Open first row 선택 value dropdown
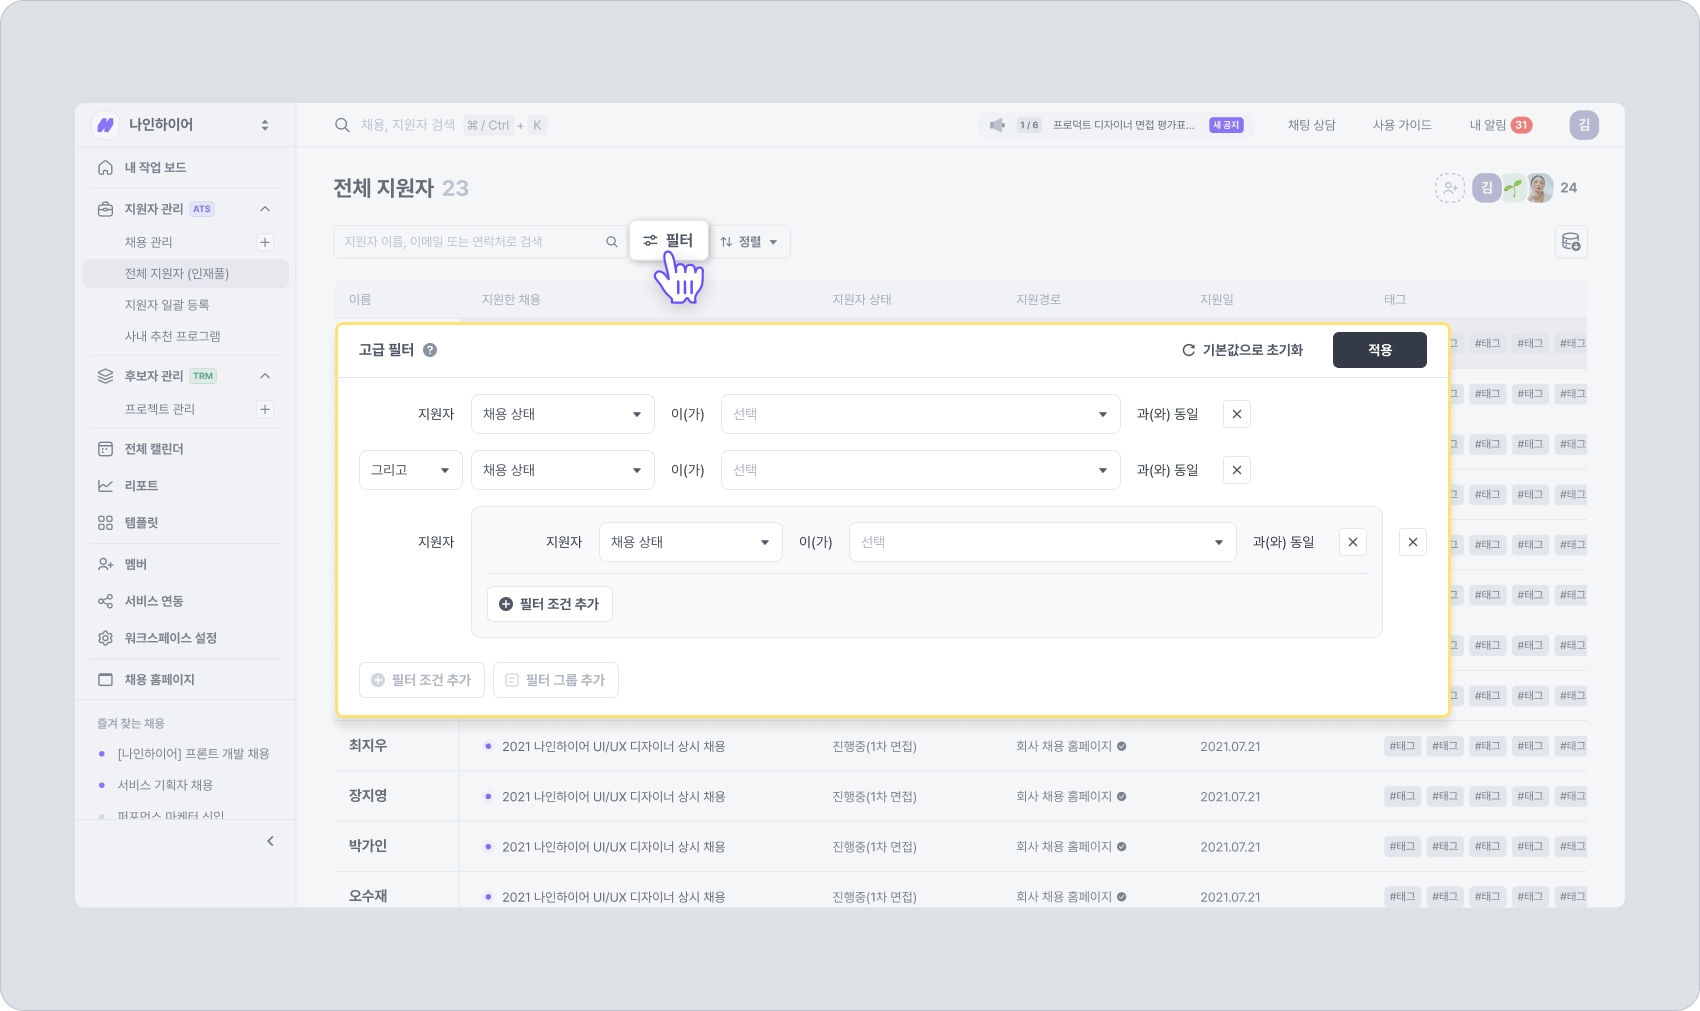This screenshot has height=1011, width=1700. click(x=920, y=414)
